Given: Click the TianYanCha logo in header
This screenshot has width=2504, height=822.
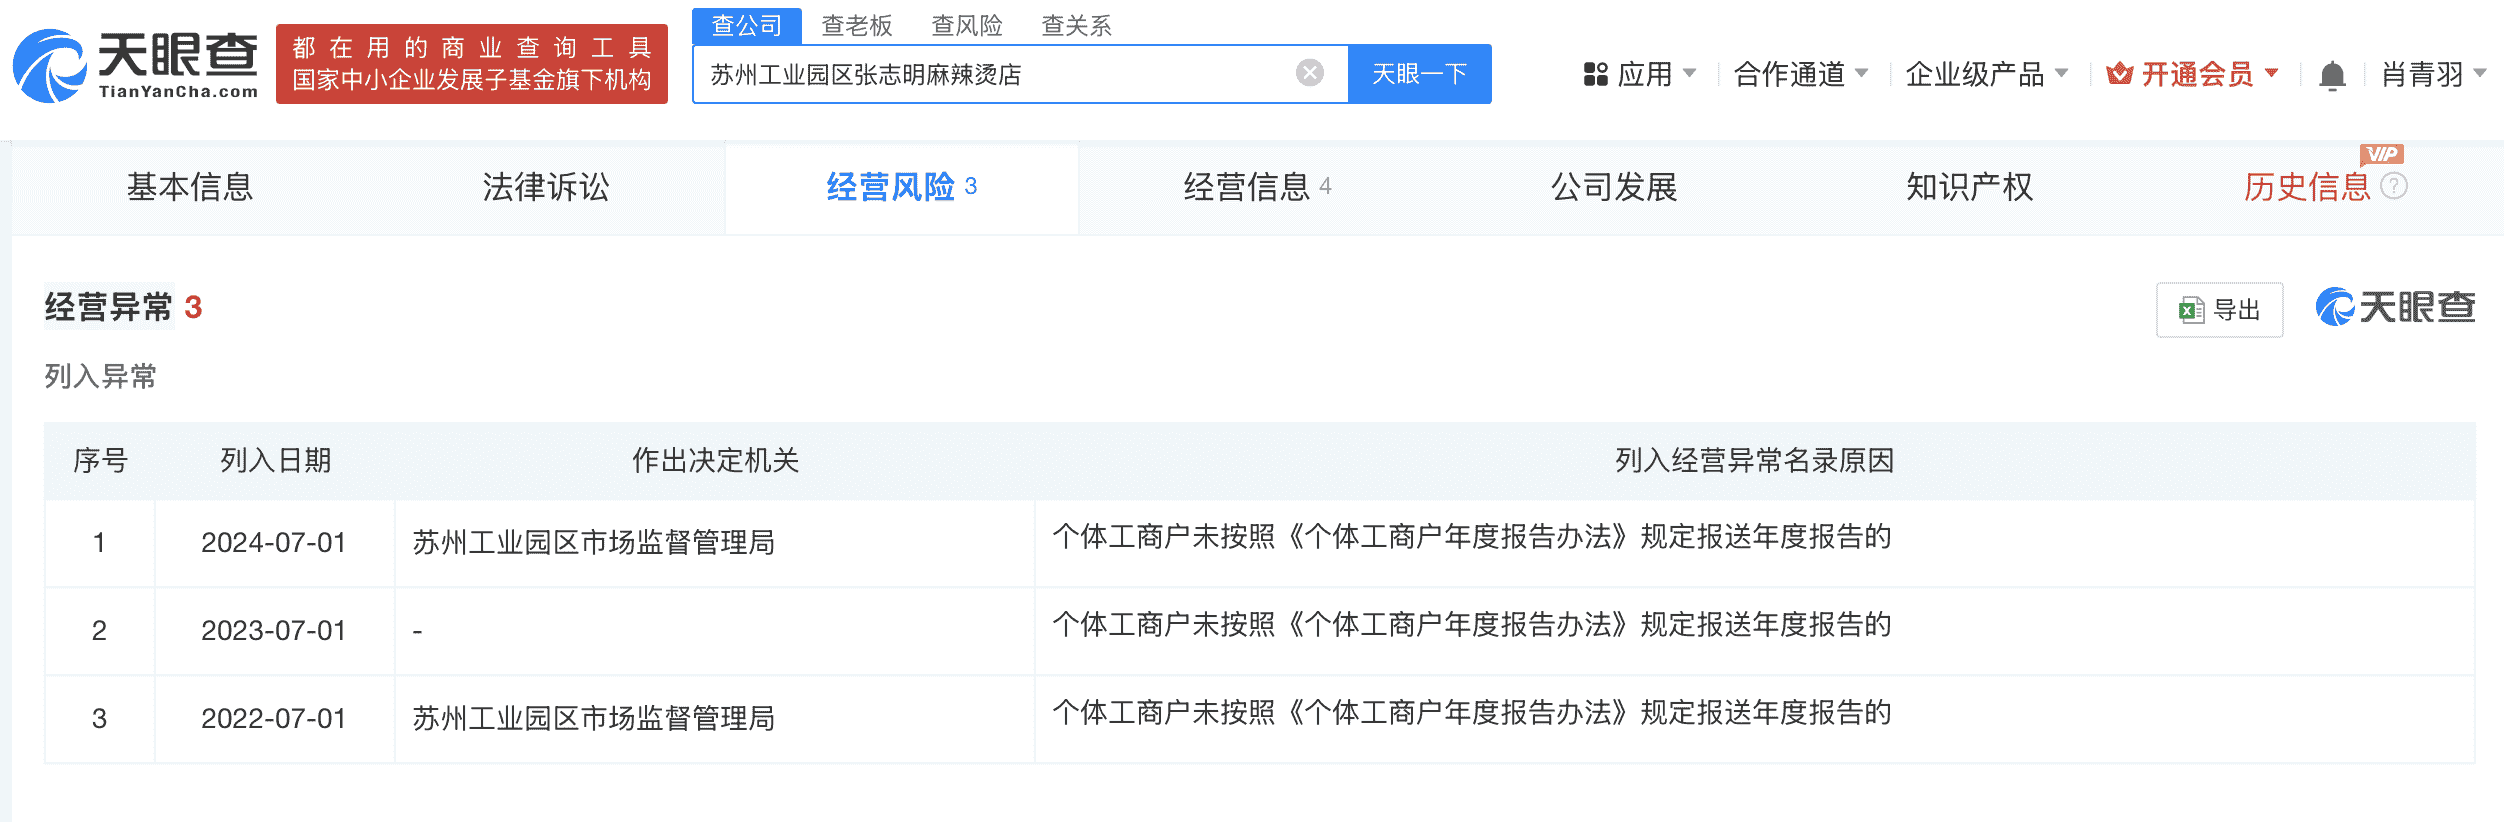Looking at the screenshot, I should pos(136,65).
